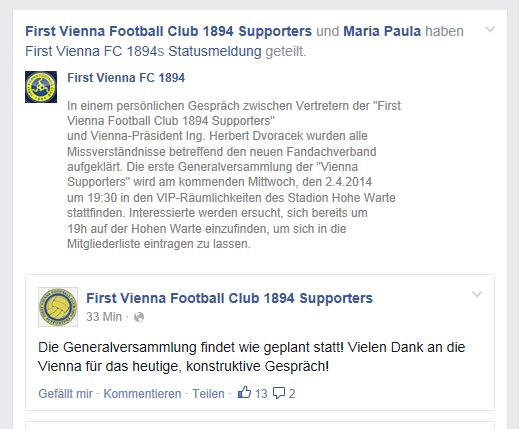519x429 pixels.
Task: Share the post with Teilen
Action: (x=208, y=394)
